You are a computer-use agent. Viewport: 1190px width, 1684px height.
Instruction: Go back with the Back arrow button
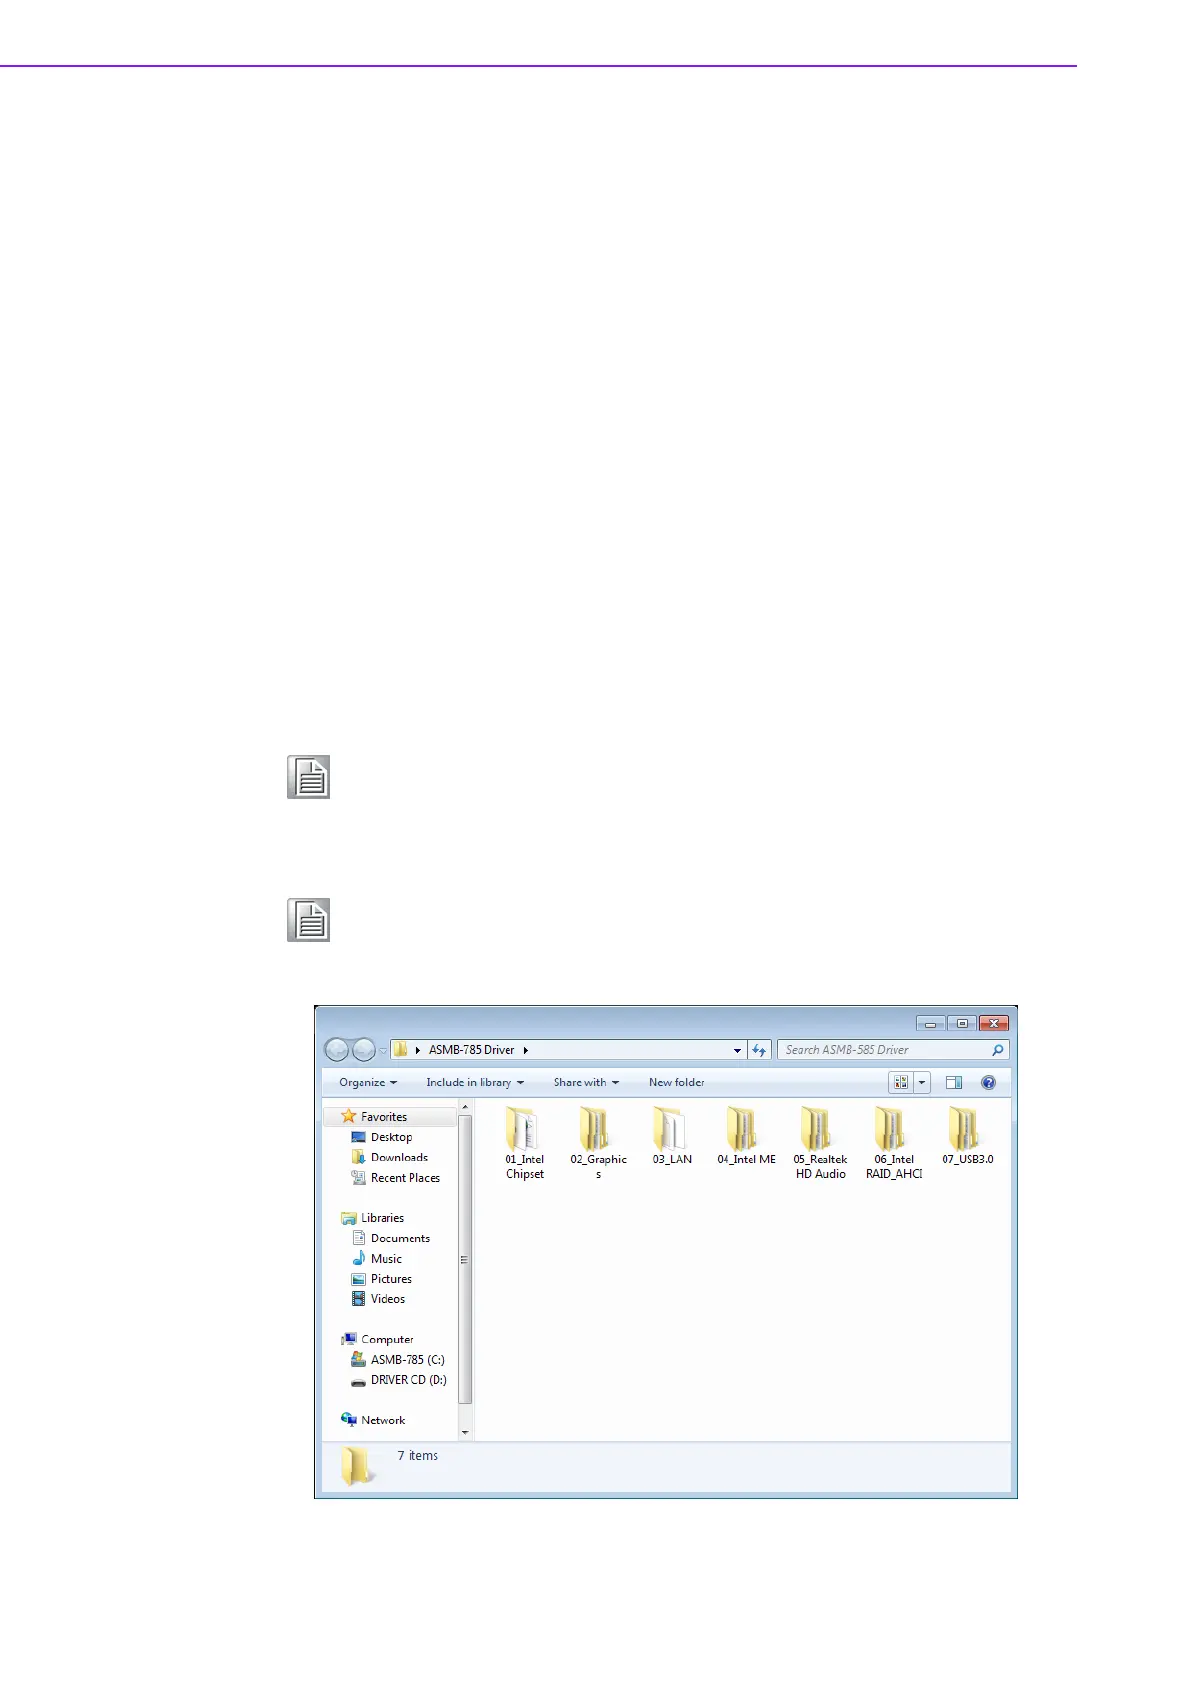click(337, 1050)
